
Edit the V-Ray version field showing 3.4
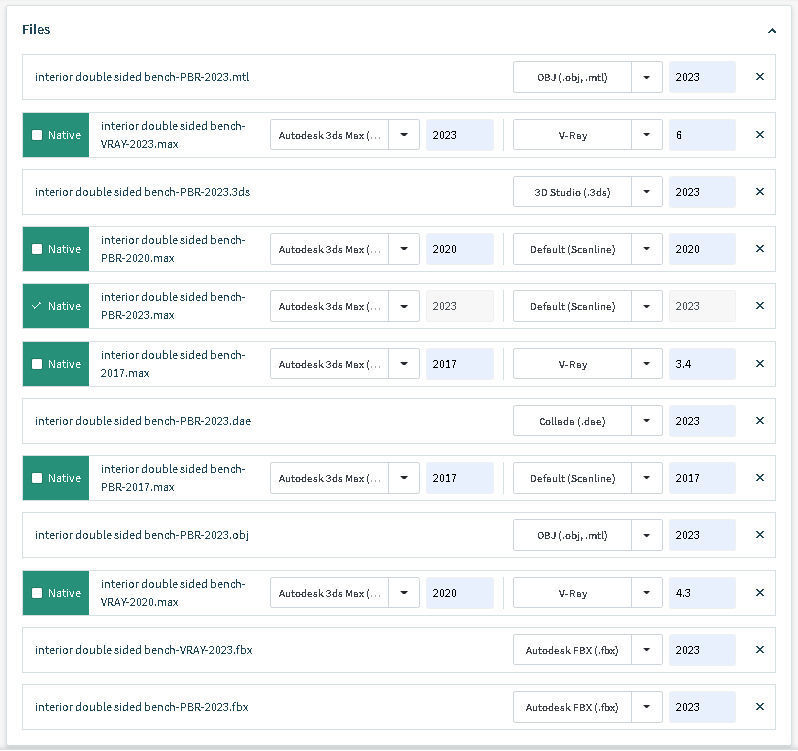(x=701, y=364)
